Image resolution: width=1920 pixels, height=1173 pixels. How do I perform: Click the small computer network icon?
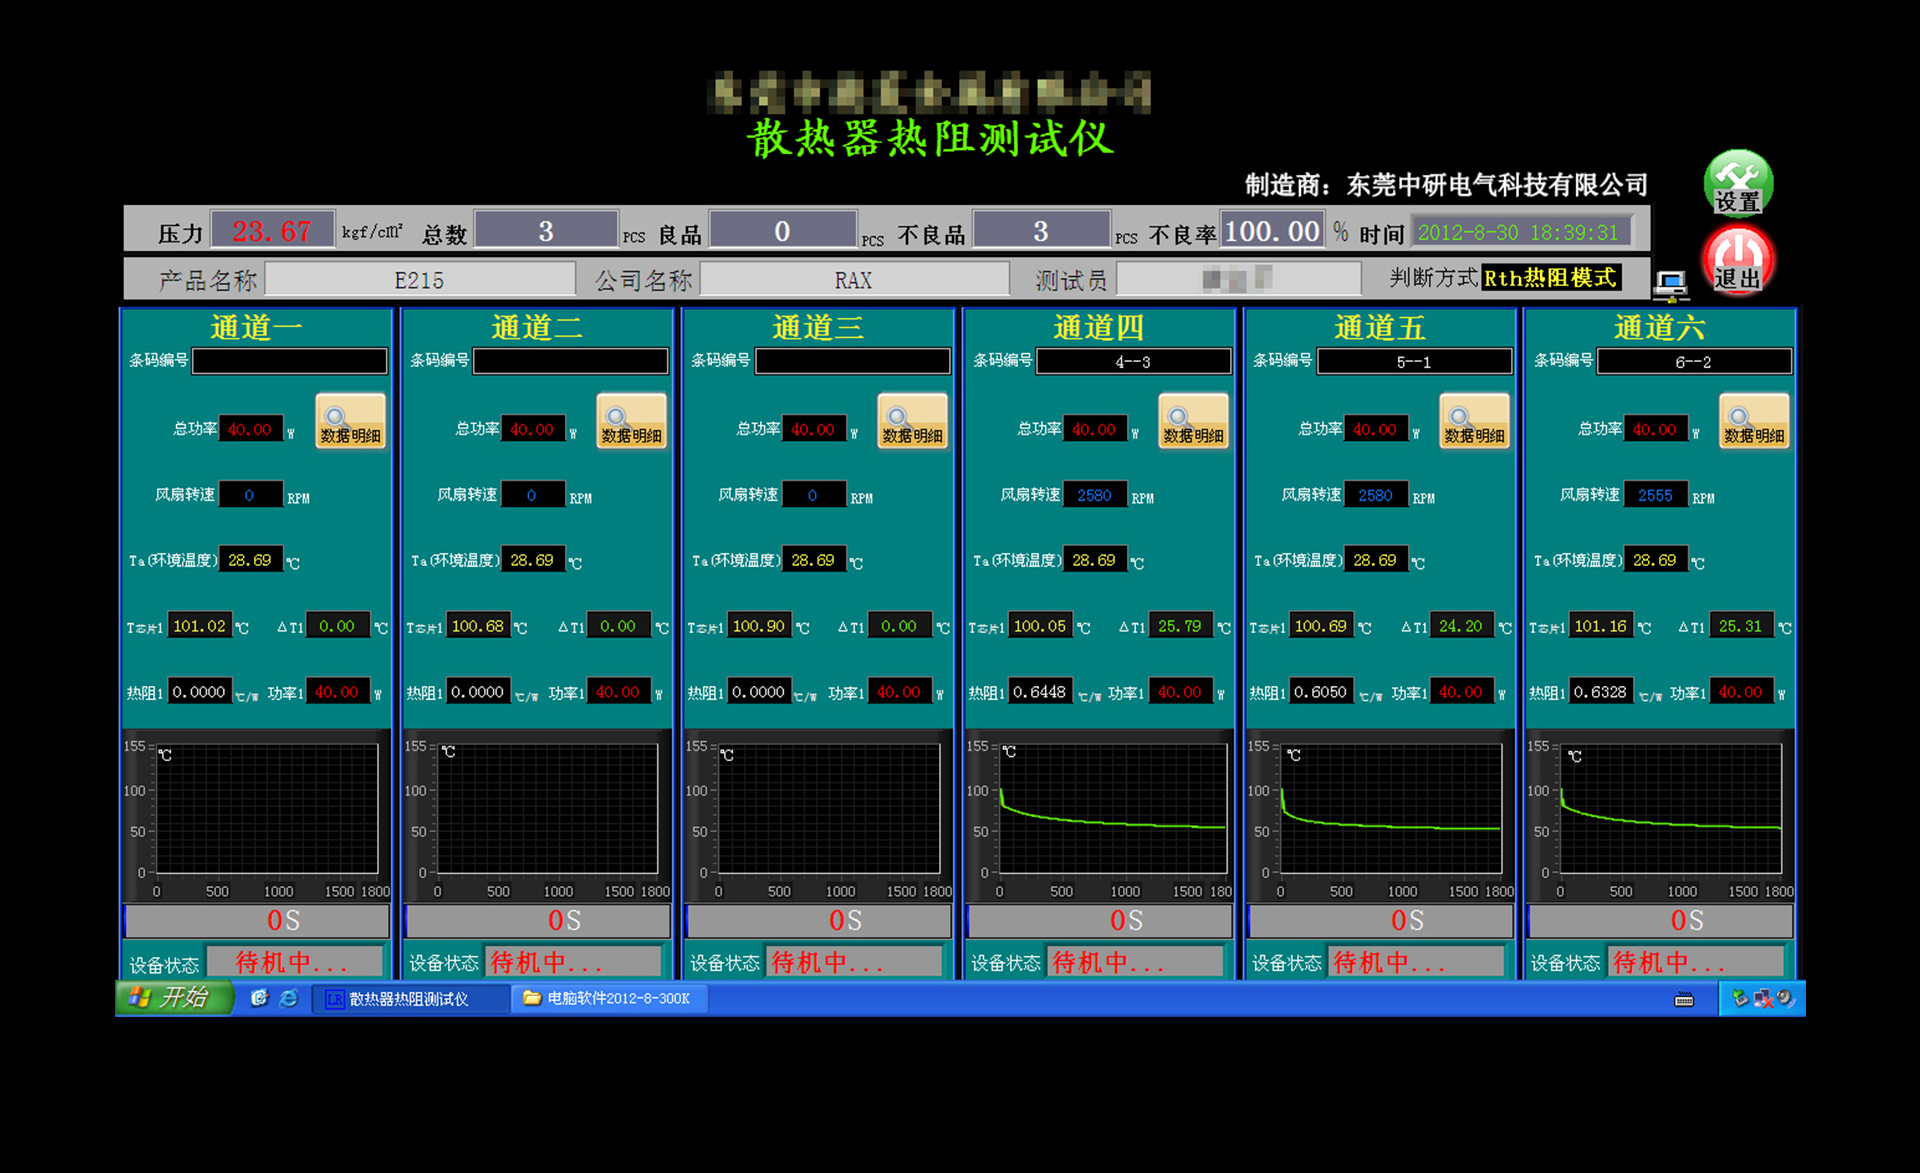1670,285
